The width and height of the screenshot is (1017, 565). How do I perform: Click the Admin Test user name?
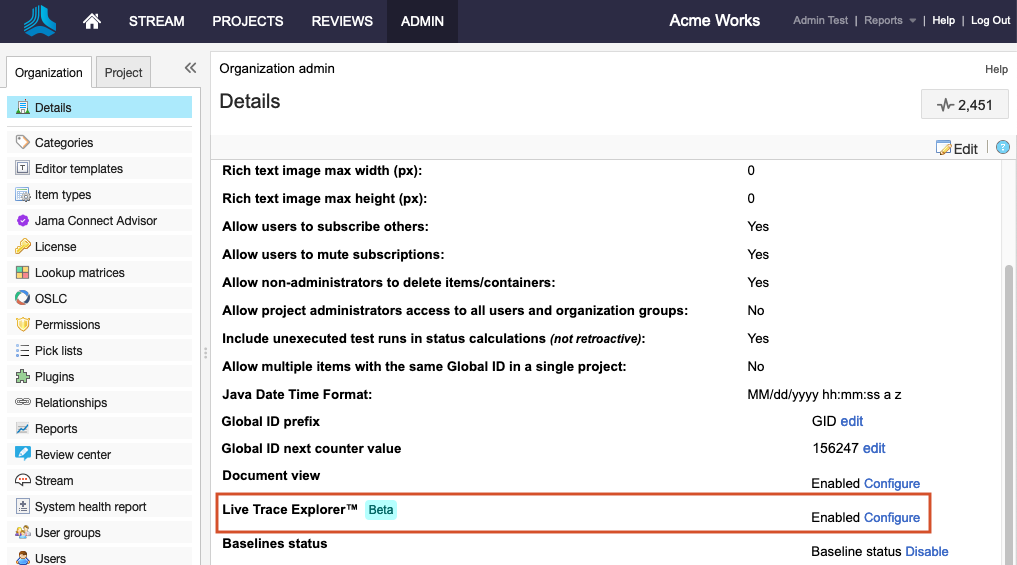(820, 20)
